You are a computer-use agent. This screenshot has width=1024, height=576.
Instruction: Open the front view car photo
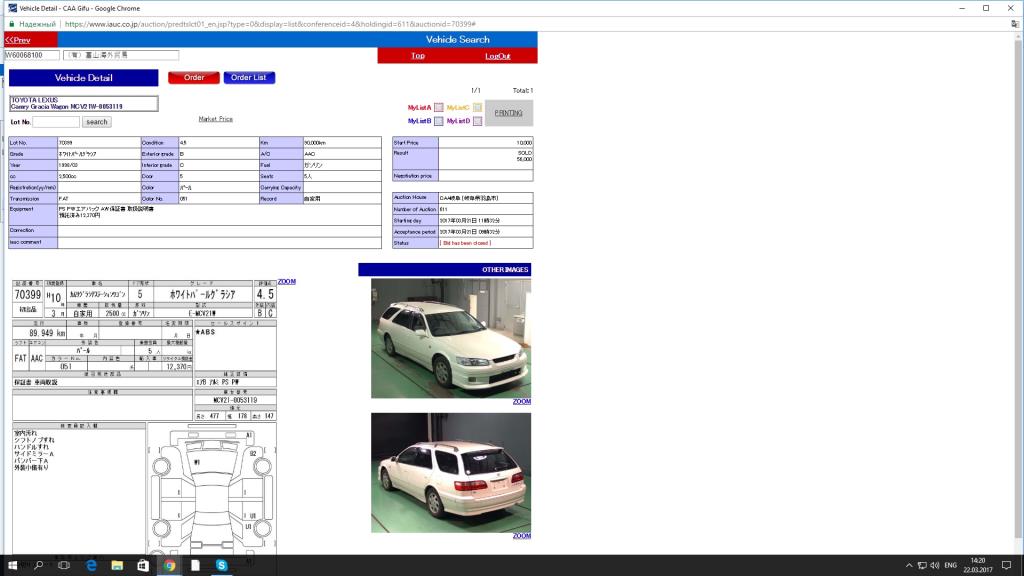(x=451, y=338)
